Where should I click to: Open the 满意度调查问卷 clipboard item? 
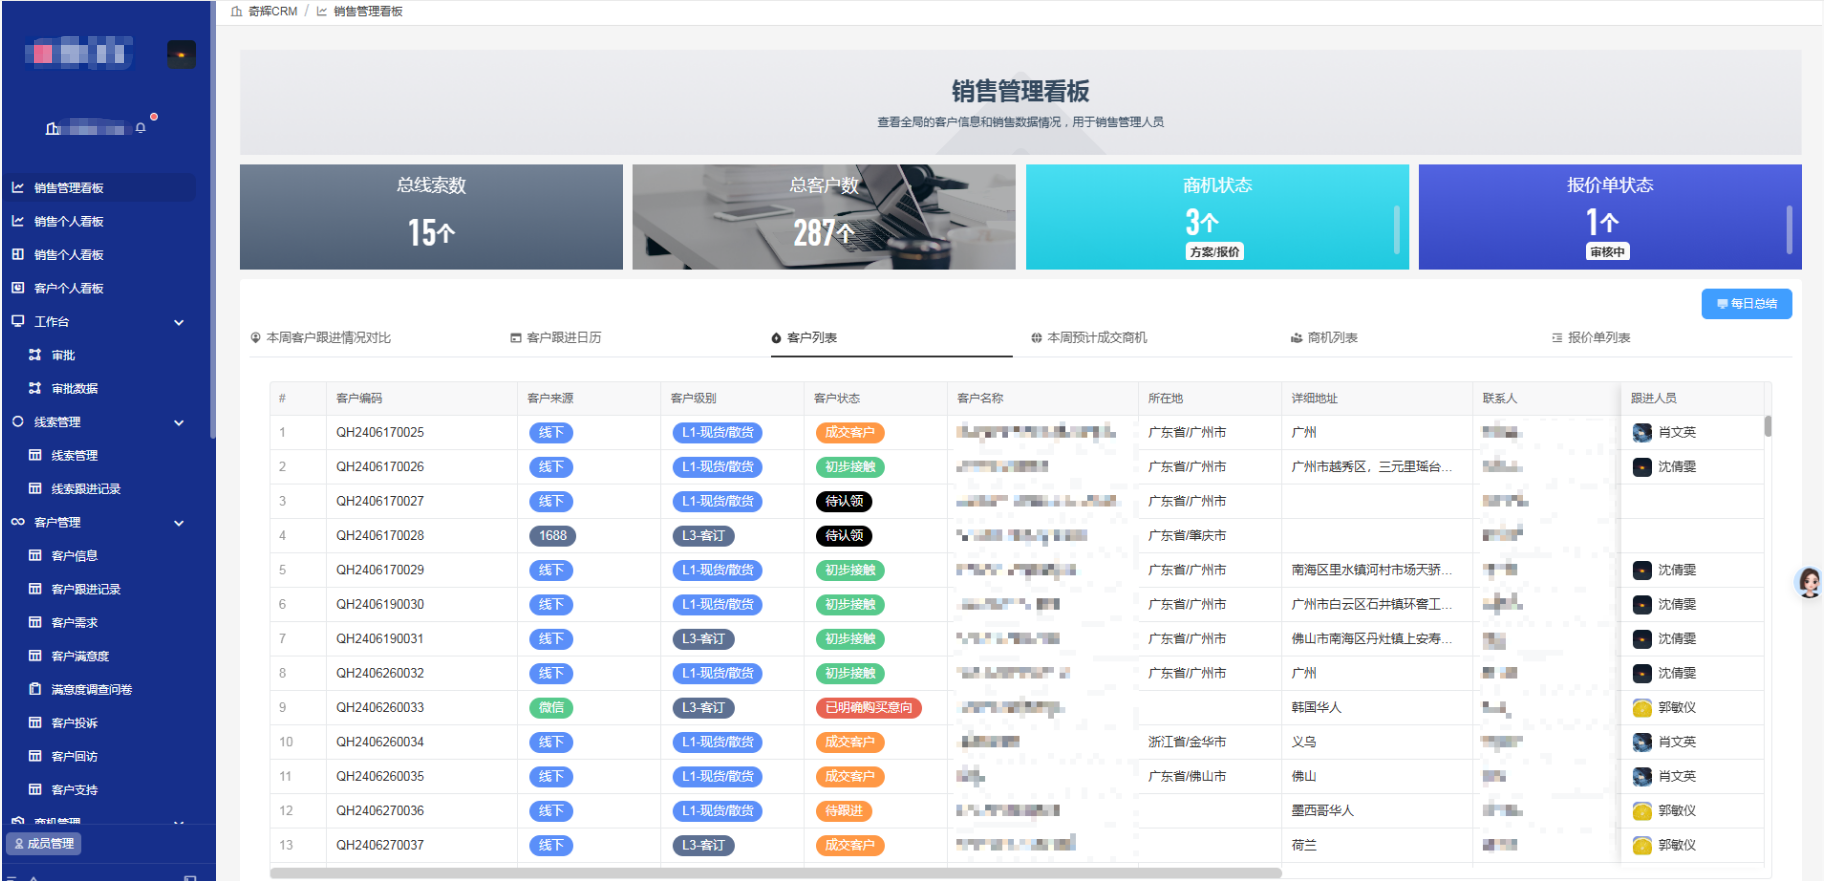[x=91, y=689]
